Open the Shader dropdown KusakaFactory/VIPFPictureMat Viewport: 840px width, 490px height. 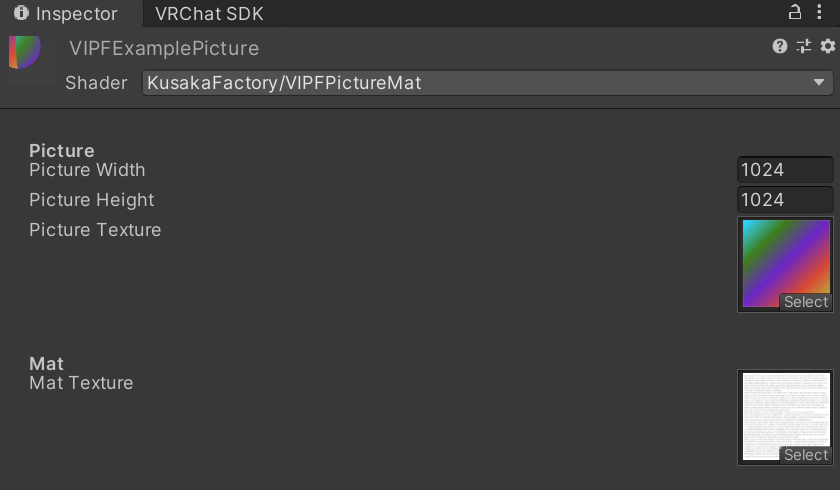coord(488,83)
